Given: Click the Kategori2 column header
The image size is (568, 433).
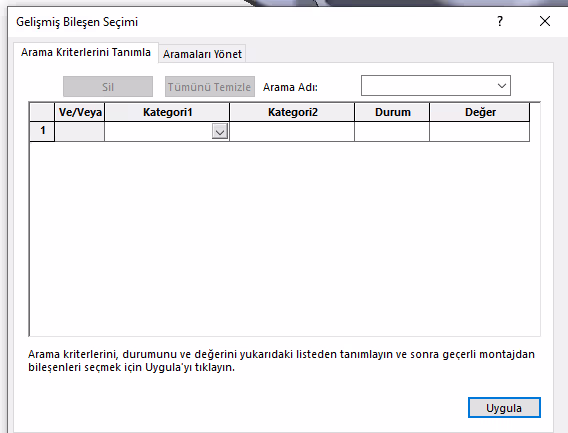Looking at the screenshot, I should point(292,112).
